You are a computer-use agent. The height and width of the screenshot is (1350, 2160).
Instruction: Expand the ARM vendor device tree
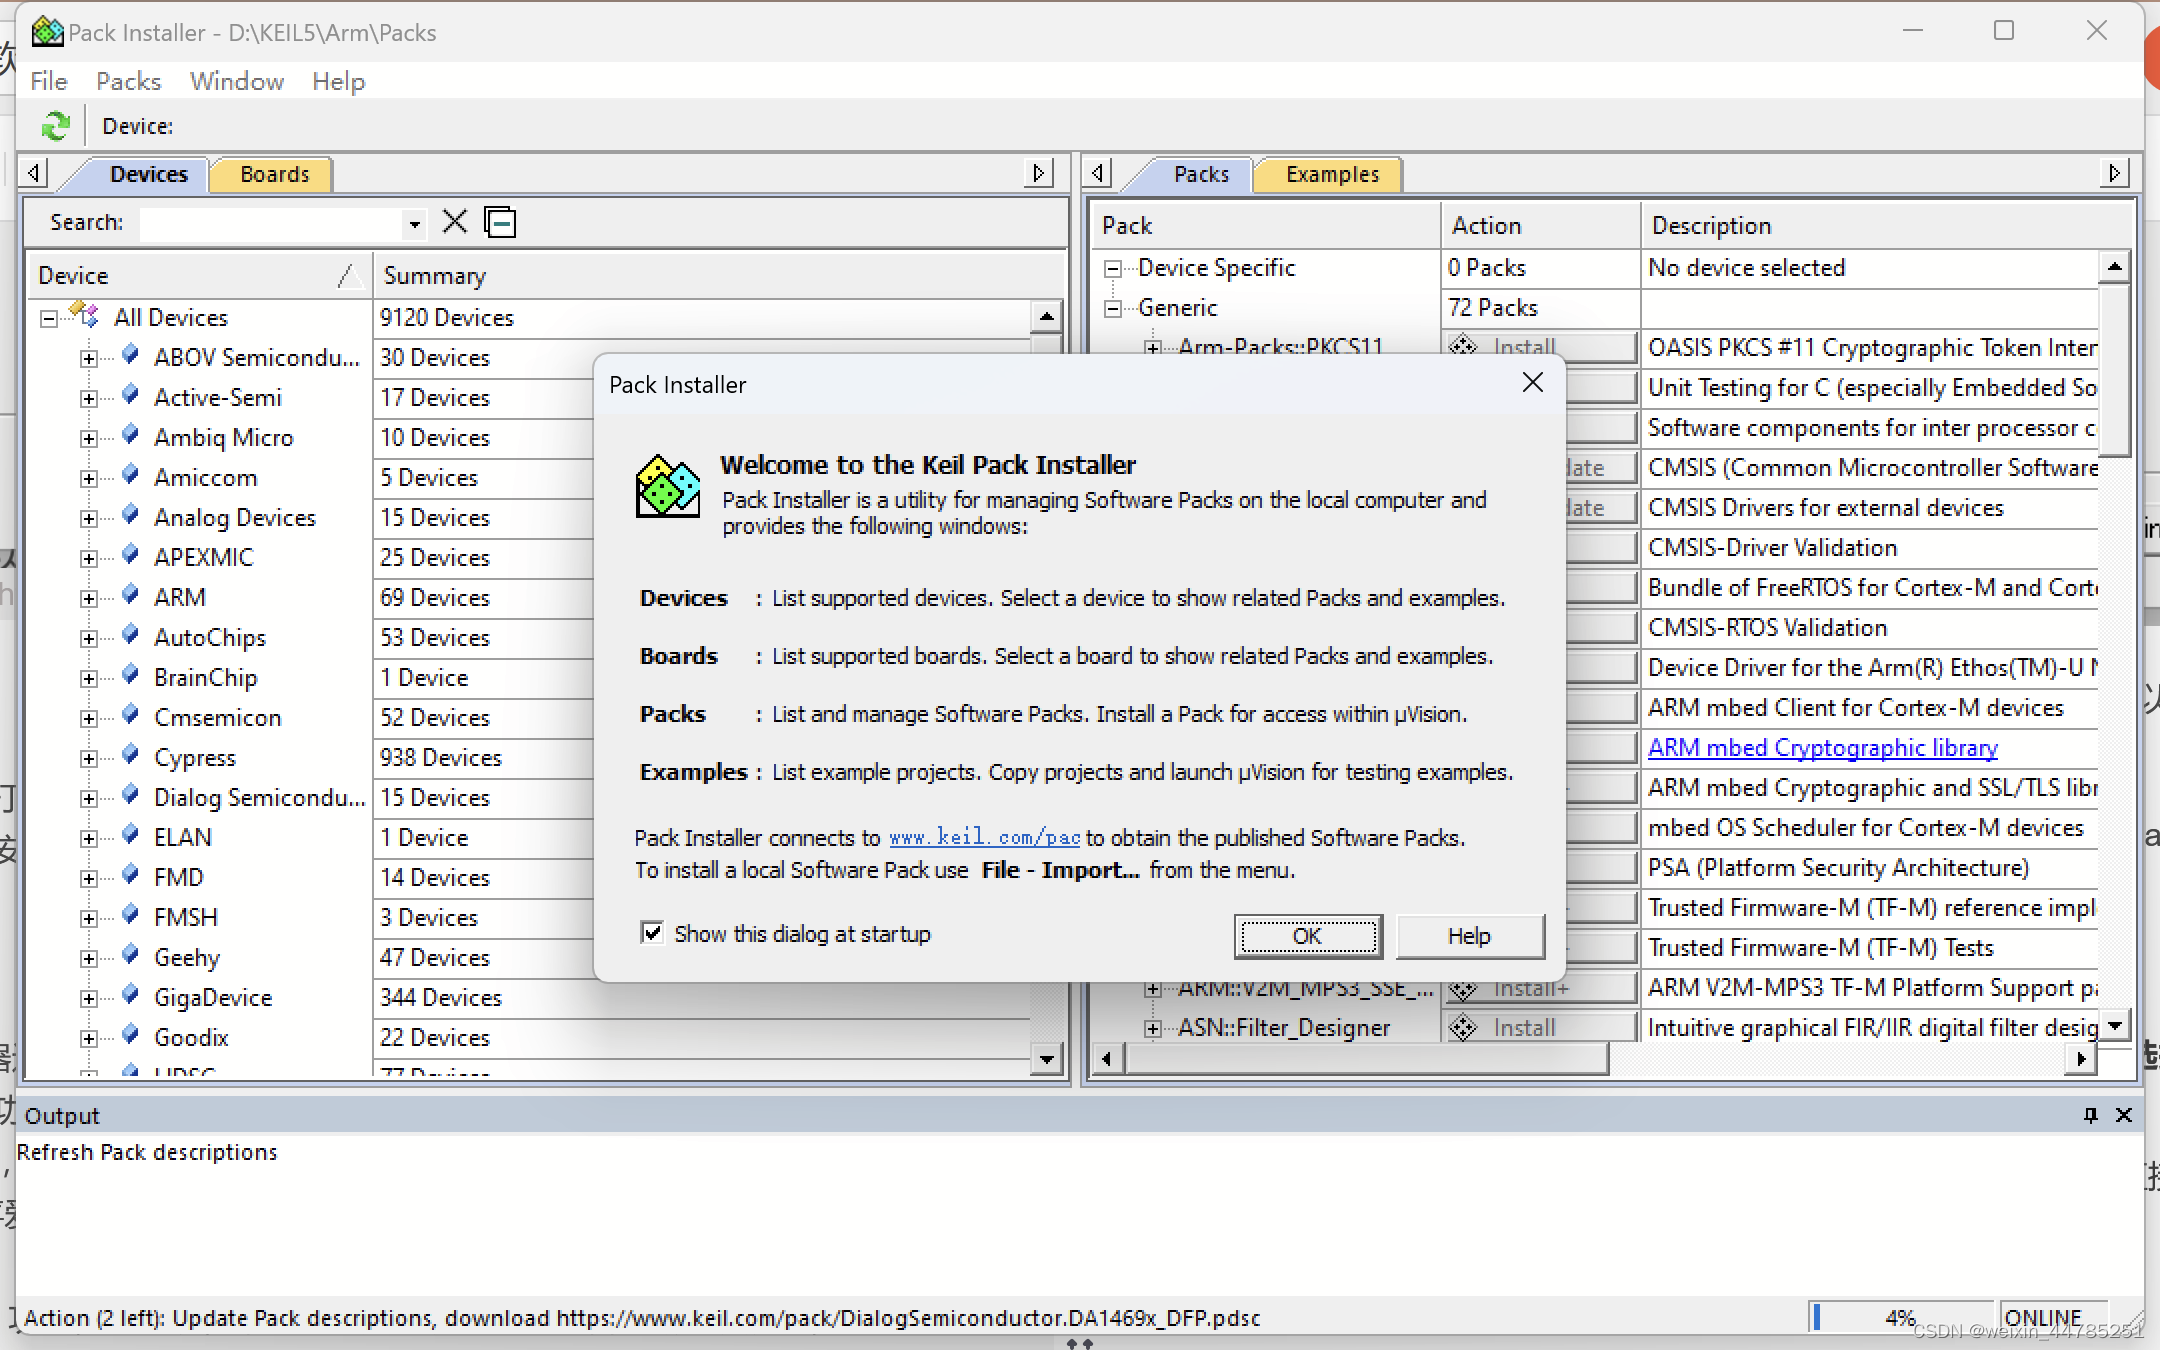point(89,598)
